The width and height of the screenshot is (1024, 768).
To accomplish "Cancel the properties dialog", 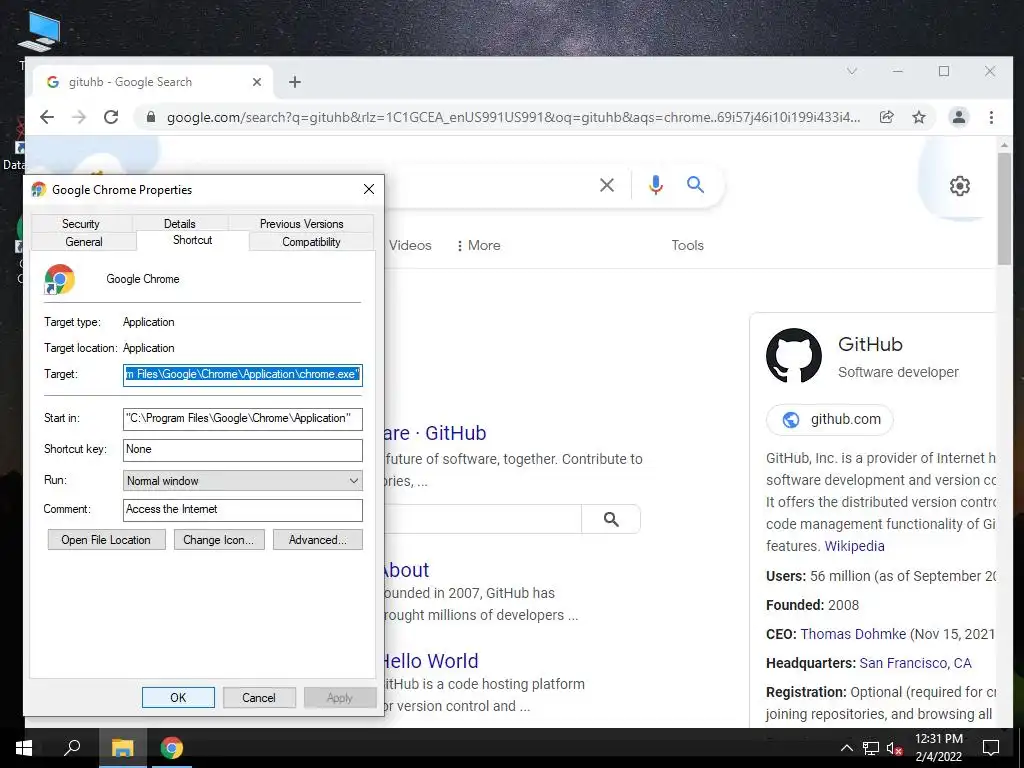I will coord(259,697).
